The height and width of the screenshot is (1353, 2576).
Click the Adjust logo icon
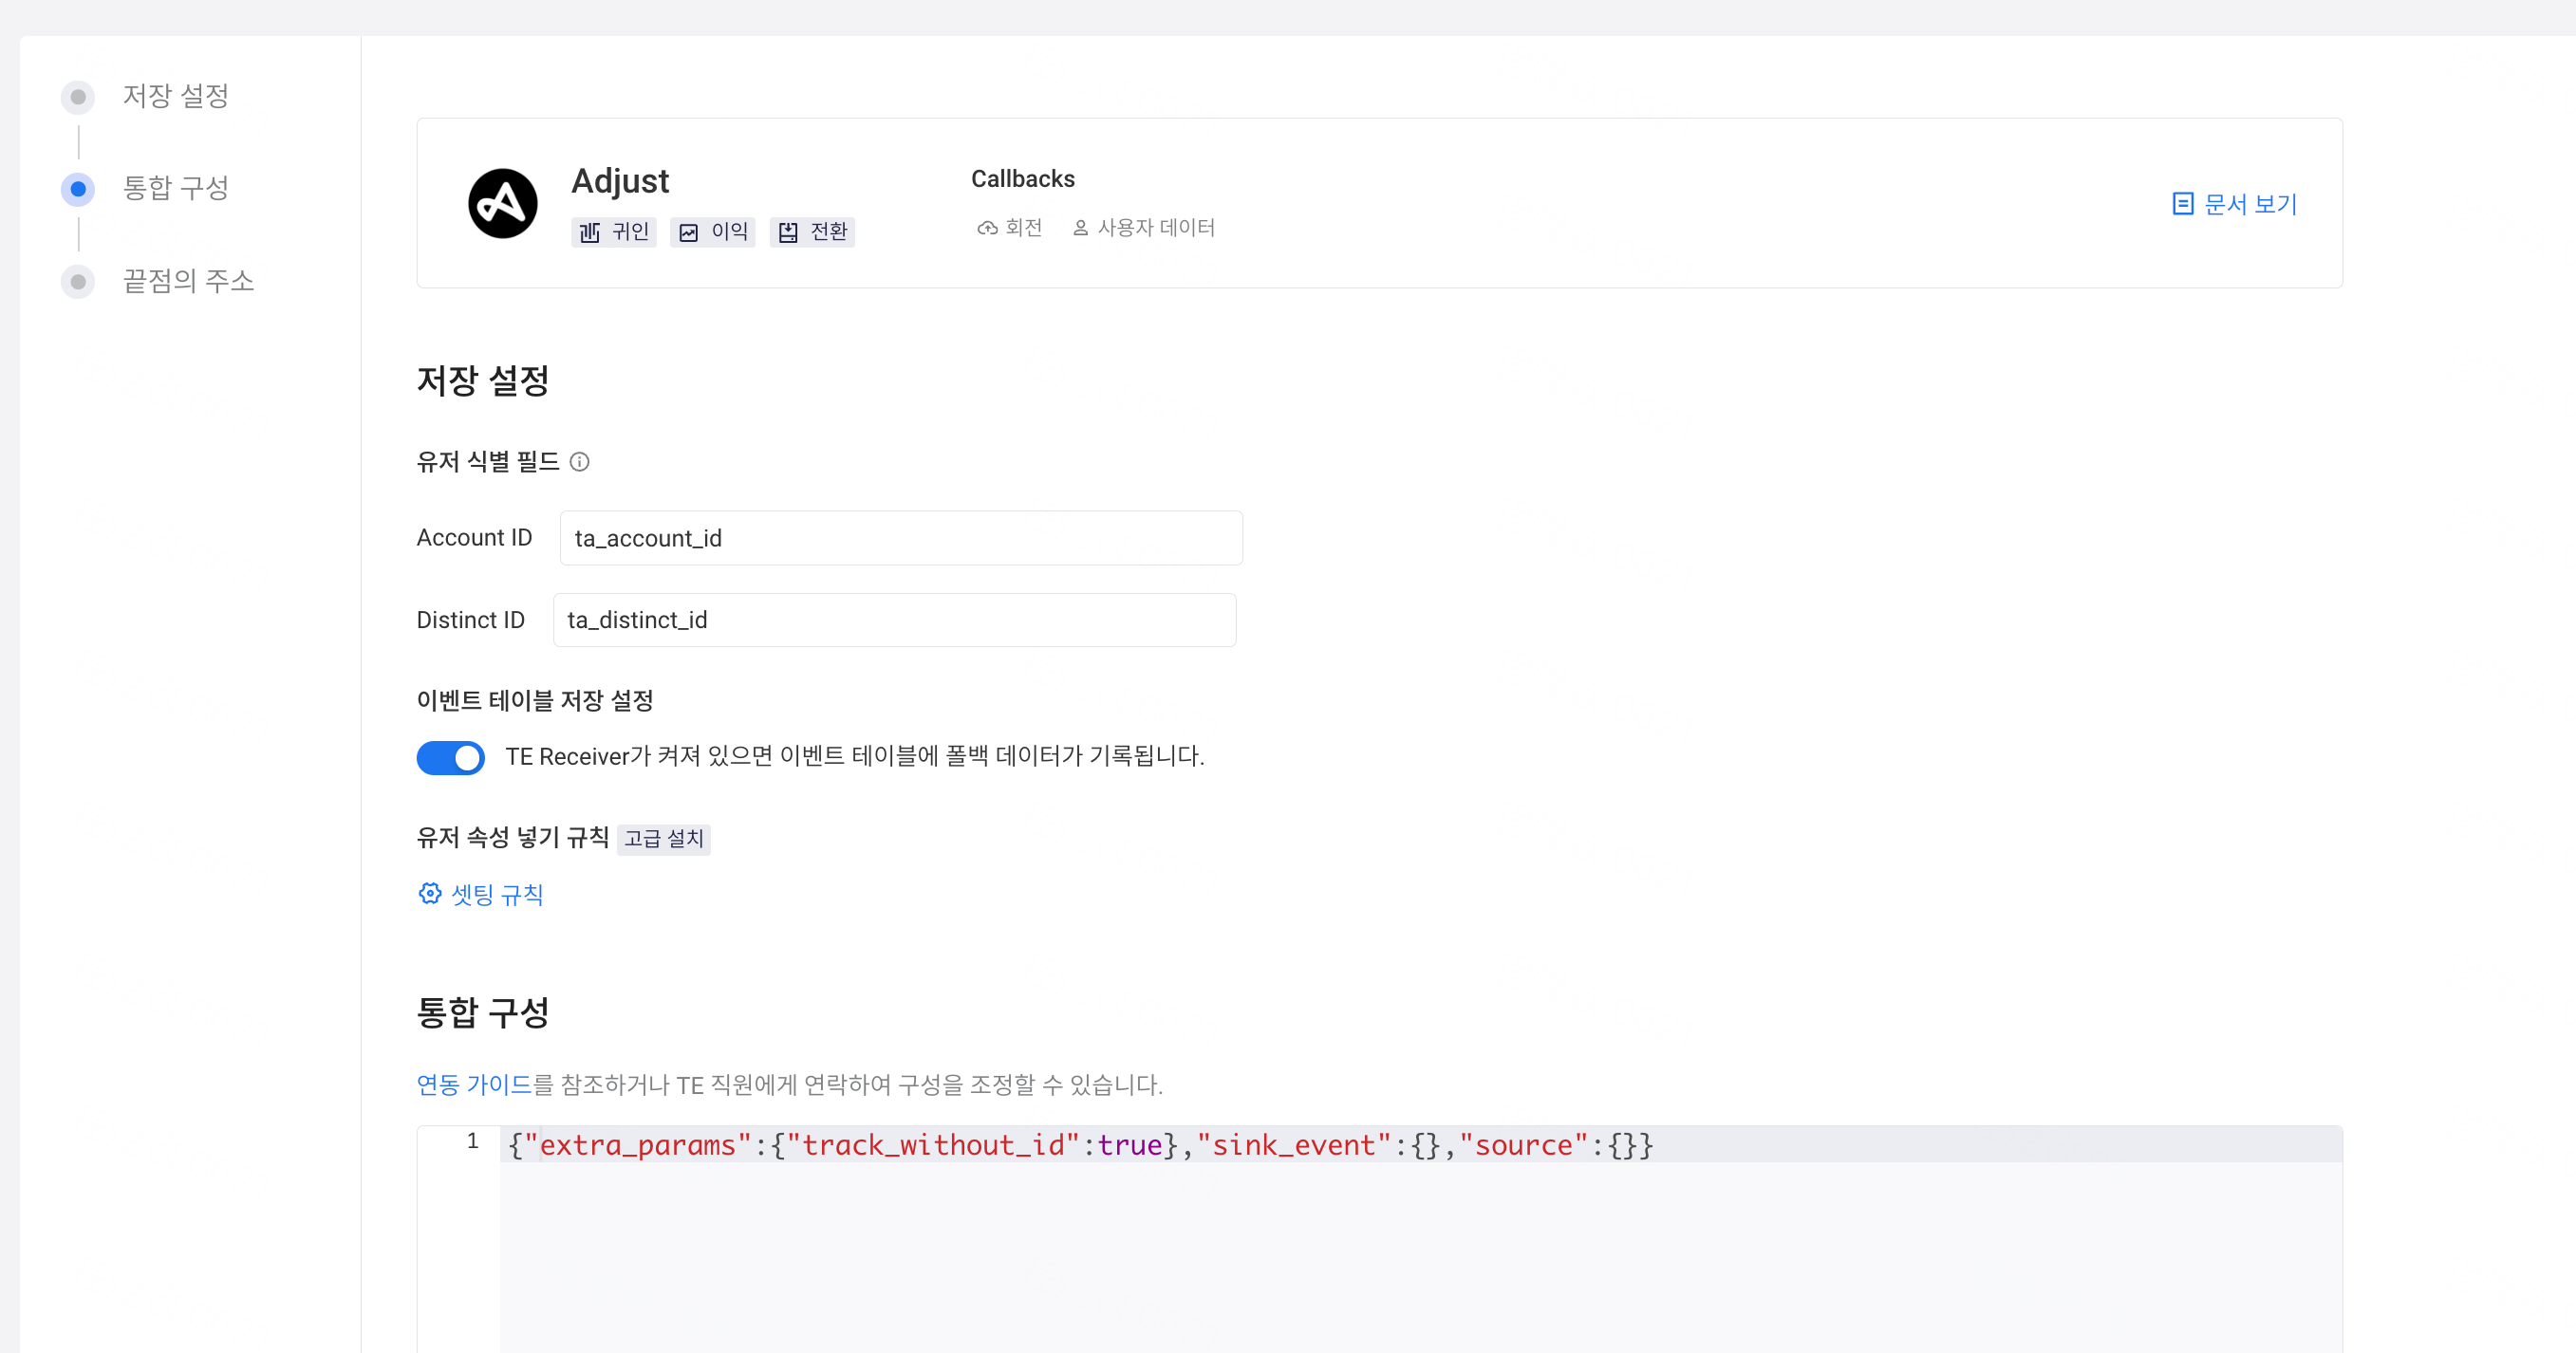coord(503,204)
